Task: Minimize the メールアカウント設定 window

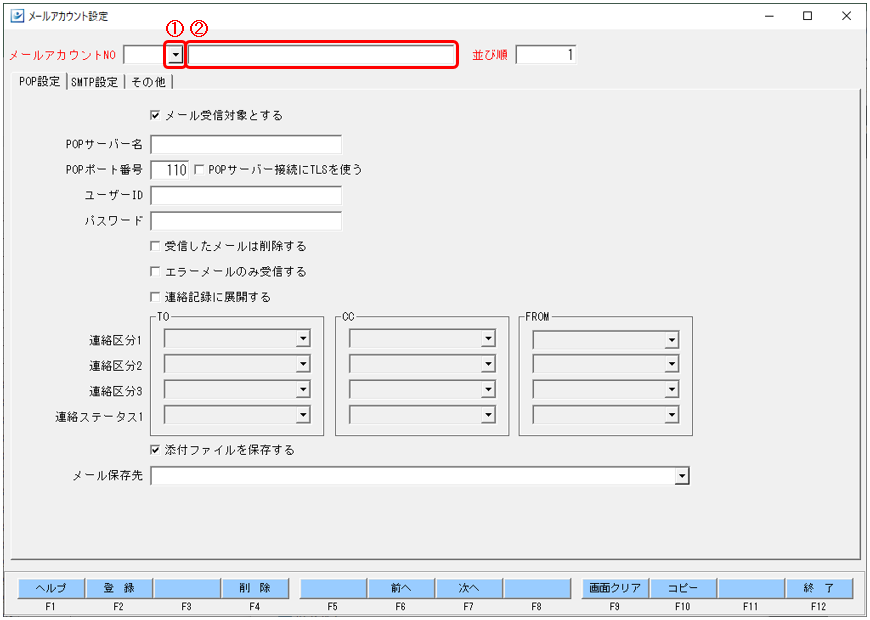Action: (769, 16)
